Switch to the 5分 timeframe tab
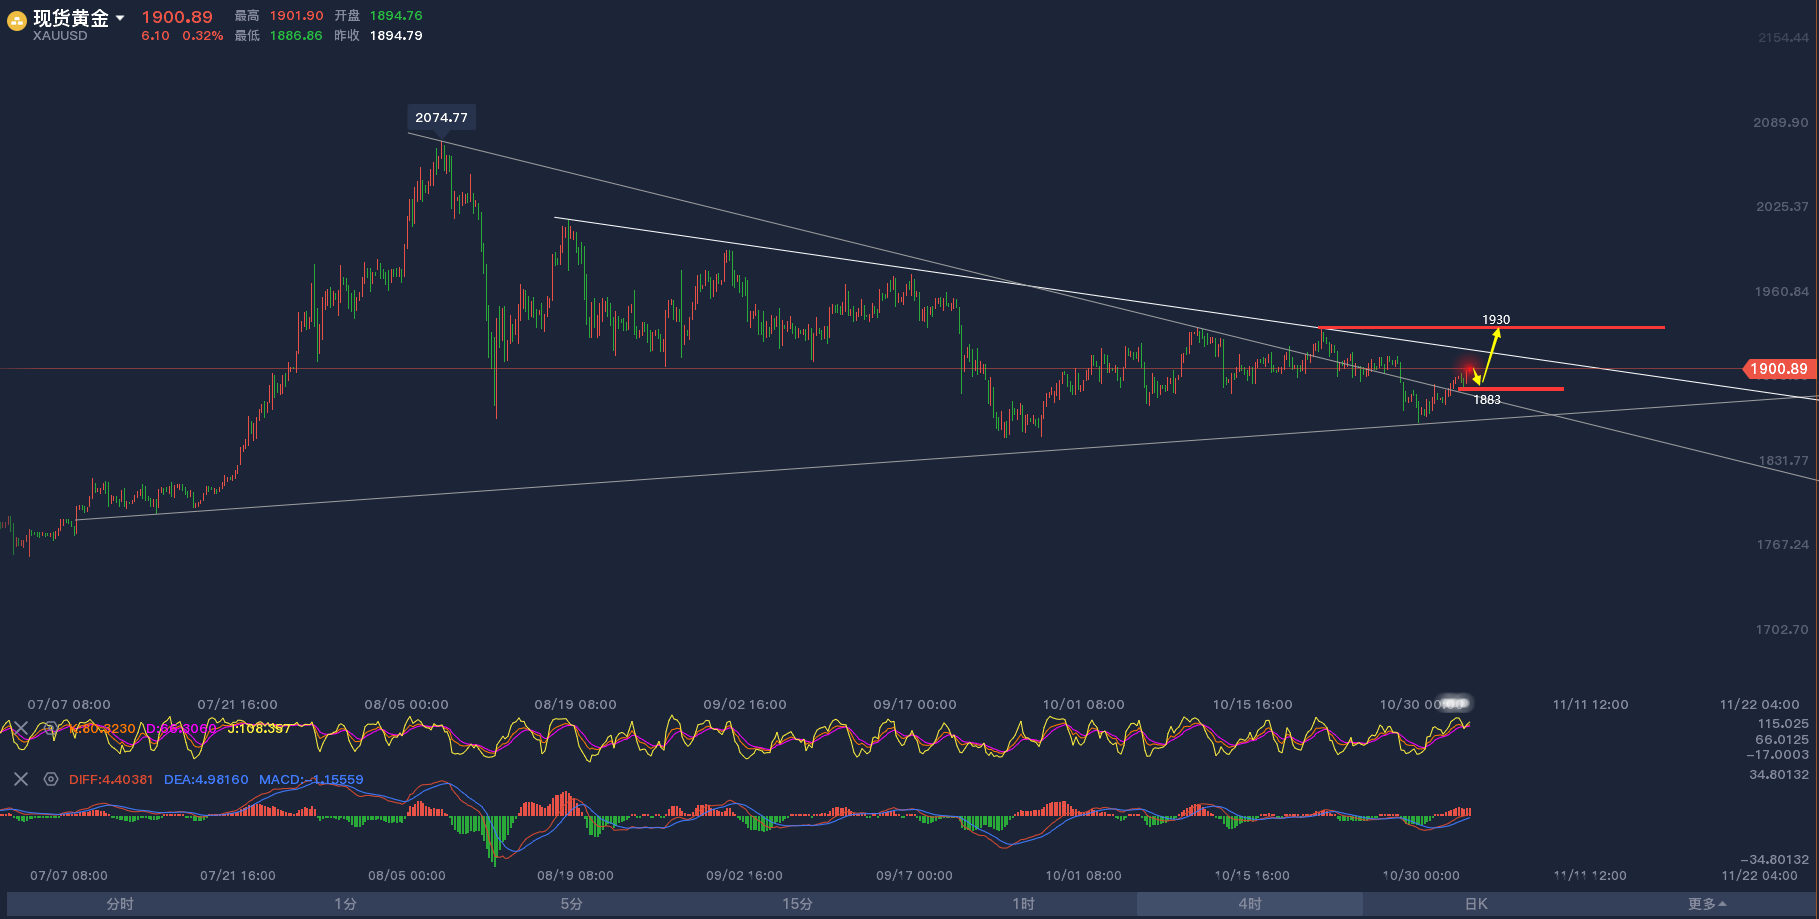This screenshot has width=1819, height=919. point(572,904)
